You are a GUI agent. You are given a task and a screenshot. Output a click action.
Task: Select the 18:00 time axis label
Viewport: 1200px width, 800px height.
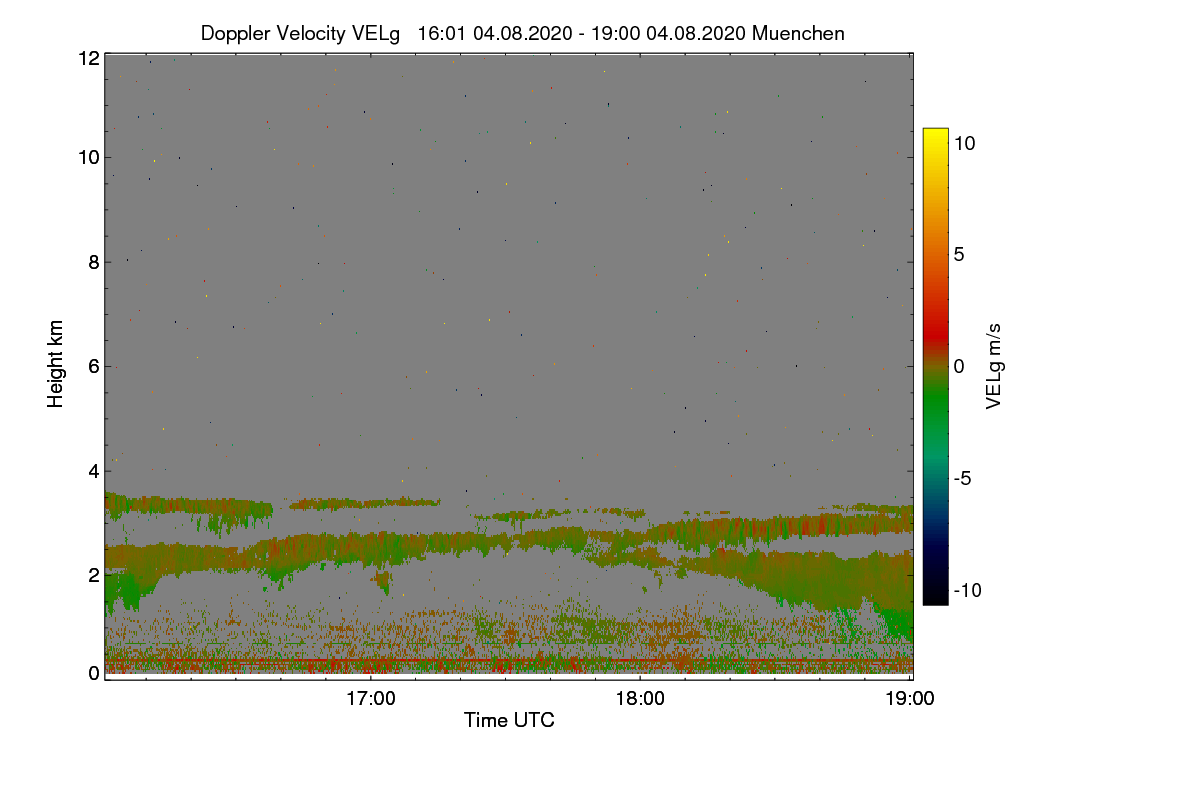[x=640, y=698]
